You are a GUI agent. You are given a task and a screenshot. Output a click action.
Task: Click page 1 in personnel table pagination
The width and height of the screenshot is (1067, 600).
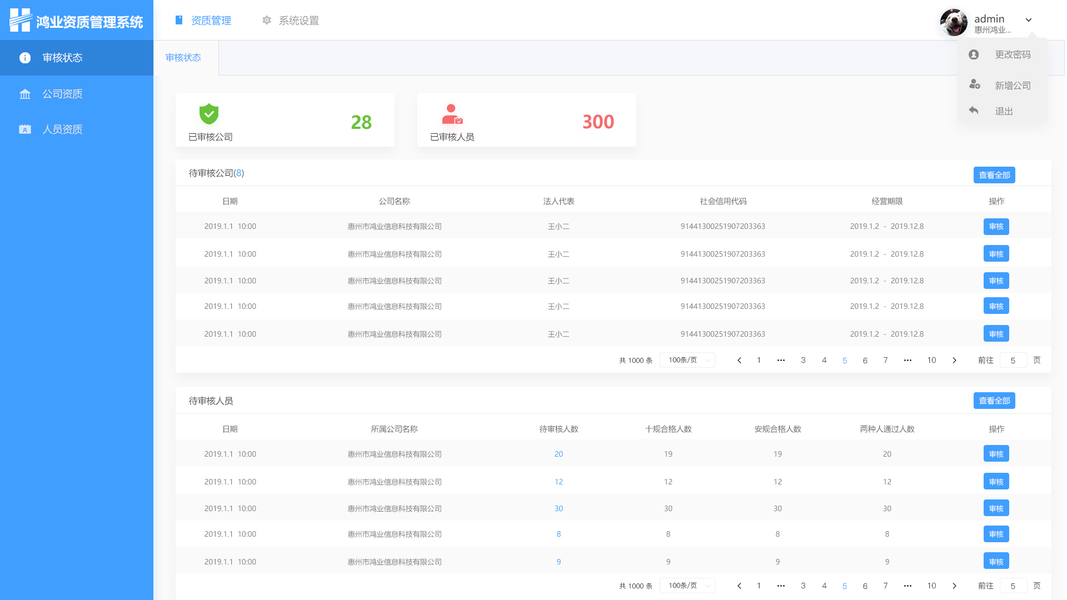point(759,586)
